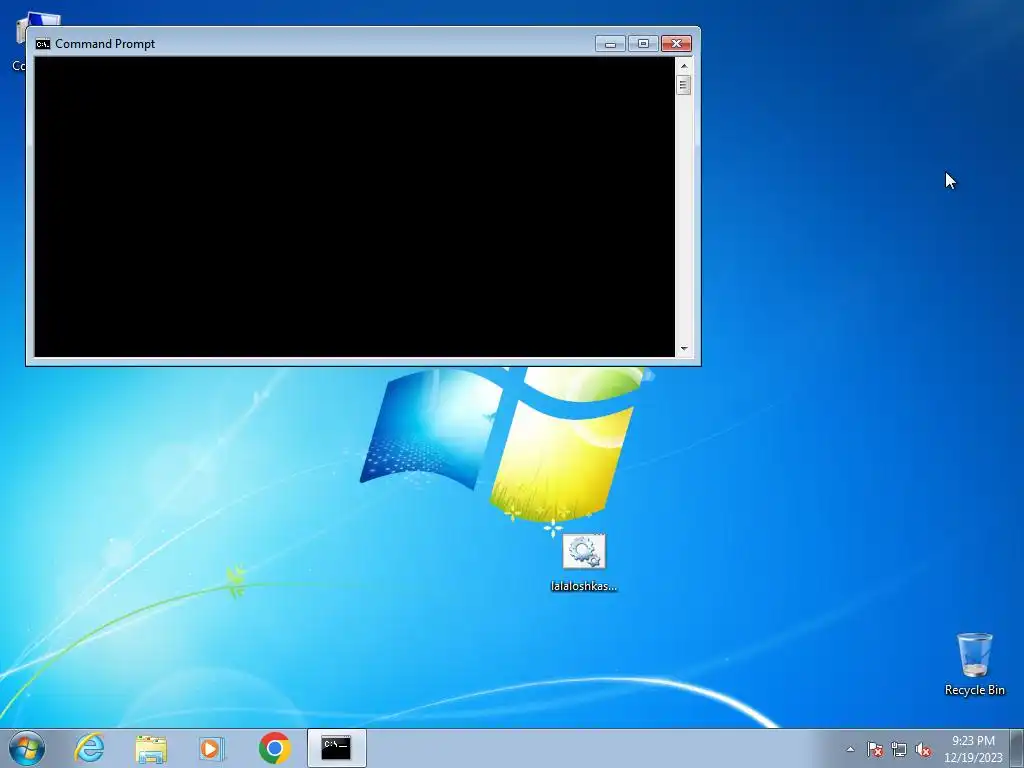Select the Command Prompt taskbar button
1024x768 pixels.
click(x=337, y=748)
